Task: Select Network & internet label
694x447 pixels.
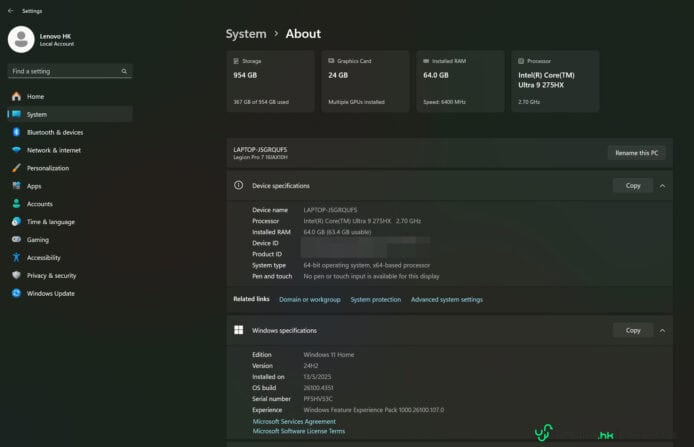Action: coord(54,150)
